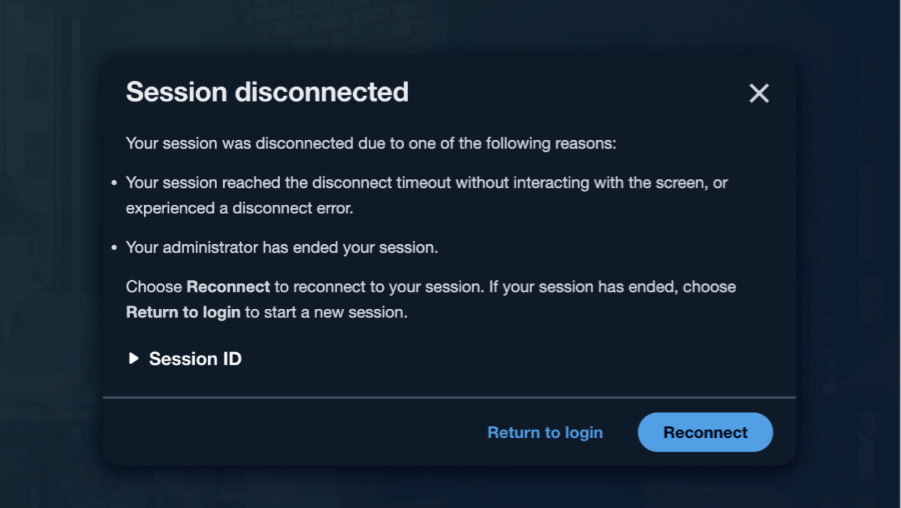Click the divider line above the footer

click(x=449, y=397)
